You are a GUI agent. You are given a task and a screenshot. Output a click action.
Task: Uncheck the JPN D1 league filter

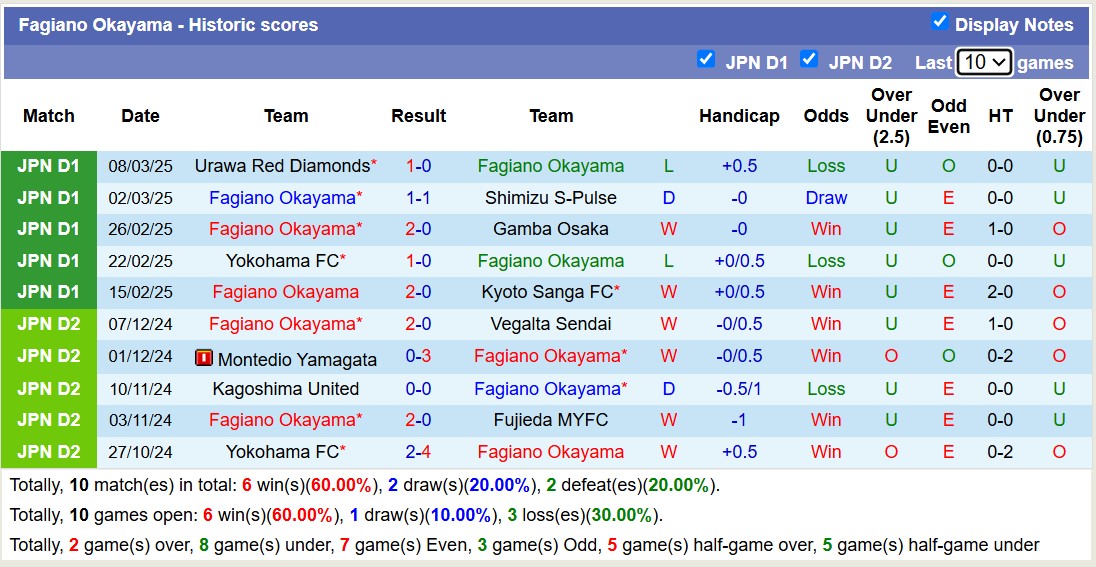click(706, 59)
